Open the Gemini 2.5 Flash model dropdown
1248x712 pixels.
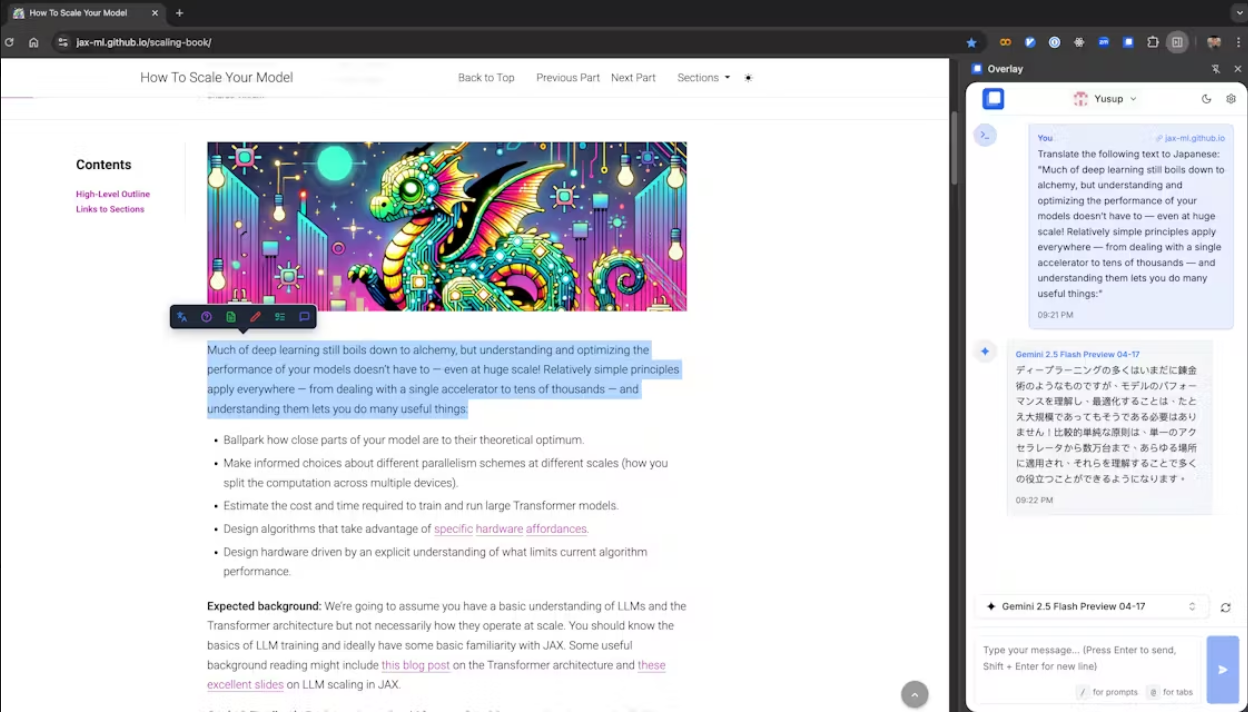coord(1091,606)
